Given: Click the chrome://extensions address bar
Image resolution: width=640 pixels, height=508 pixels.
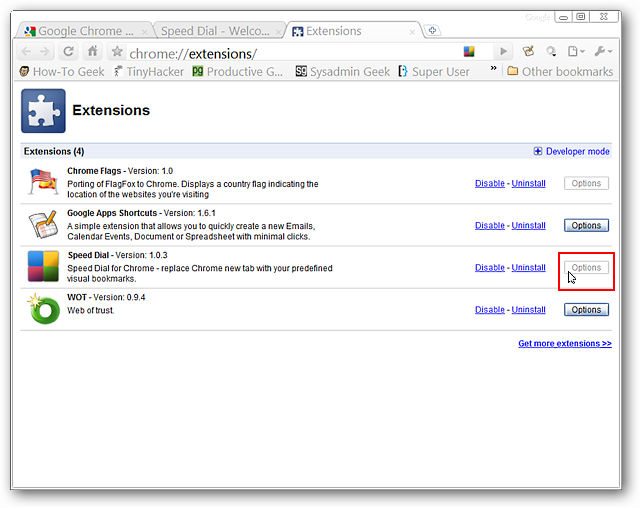Looking at the screenshot, I should tap(290, 52).
